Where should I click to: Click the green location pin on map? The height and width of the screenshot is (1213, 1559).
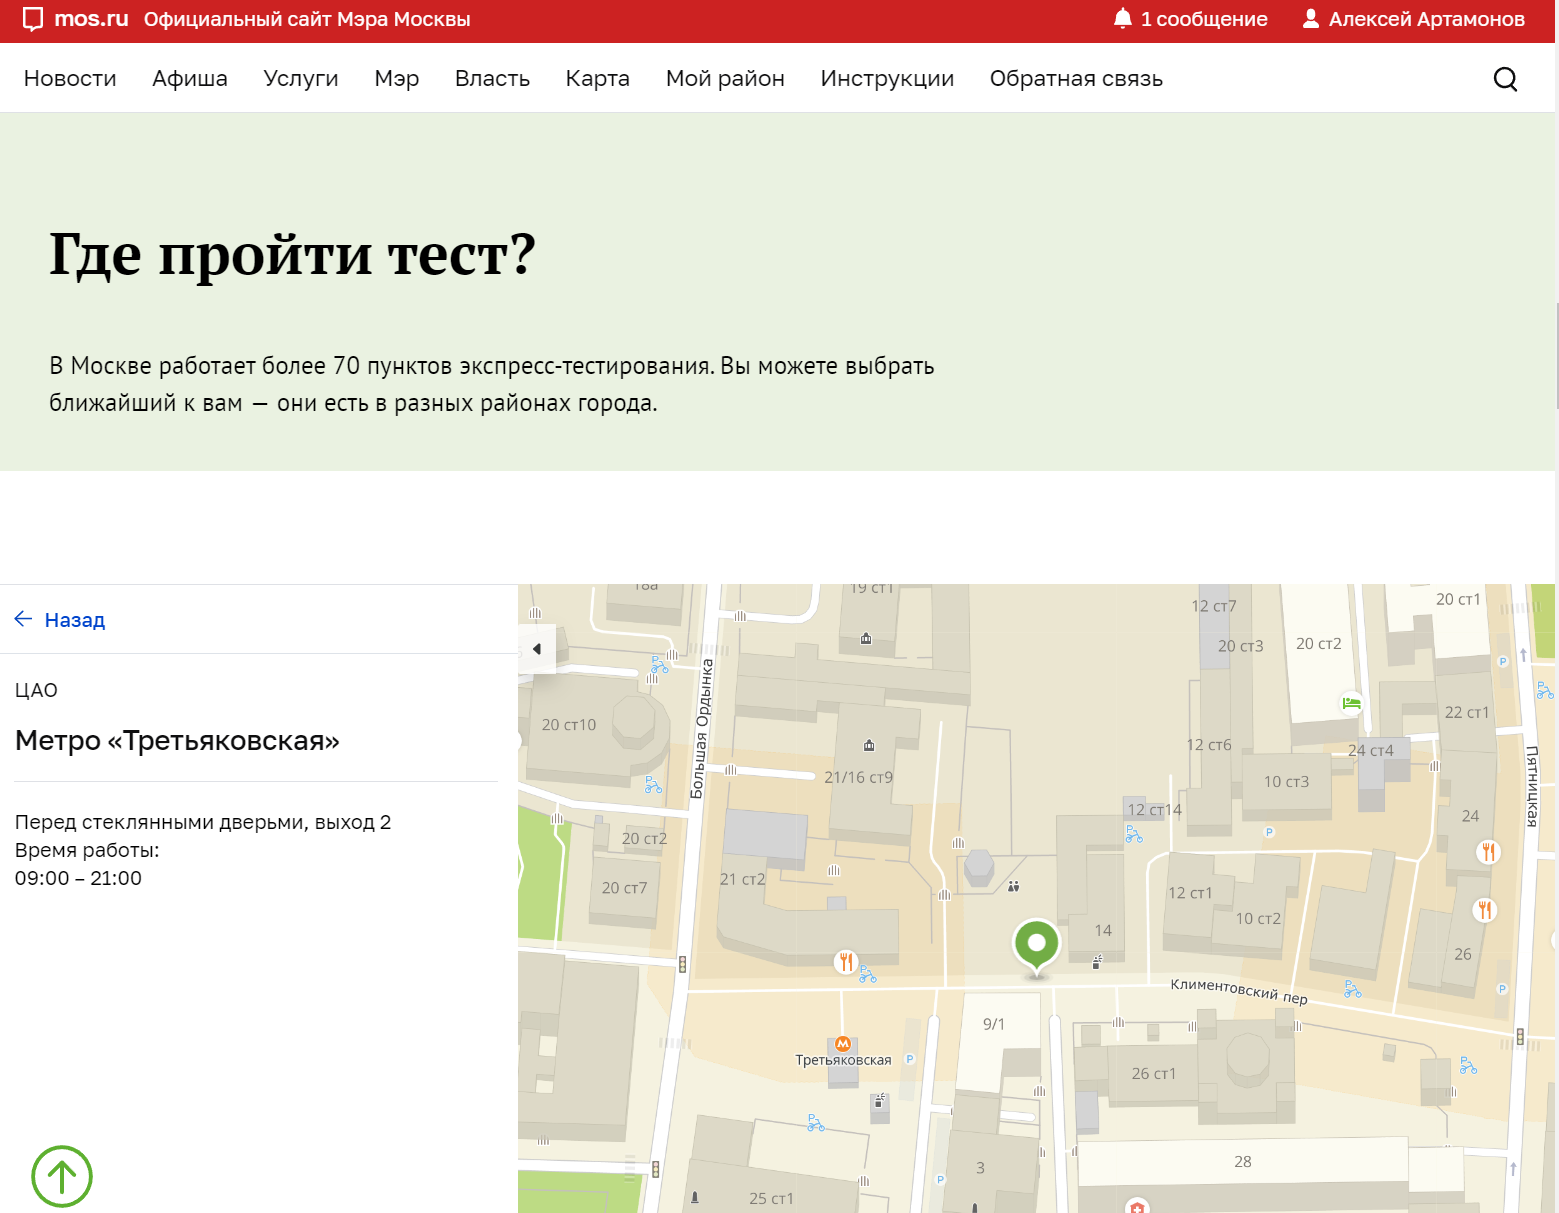click(x=1037, y=944)
